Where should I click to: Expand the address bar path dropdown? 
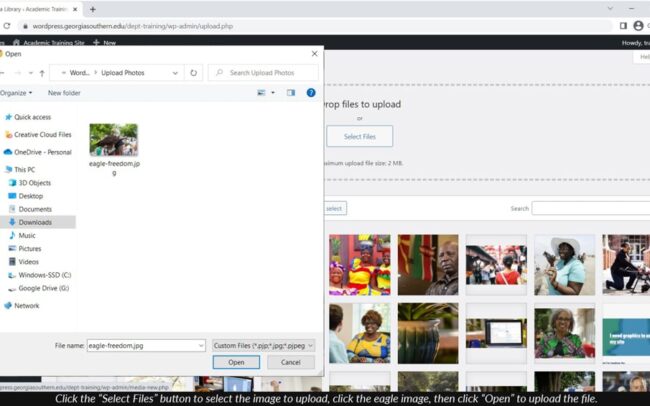point(175,73)
